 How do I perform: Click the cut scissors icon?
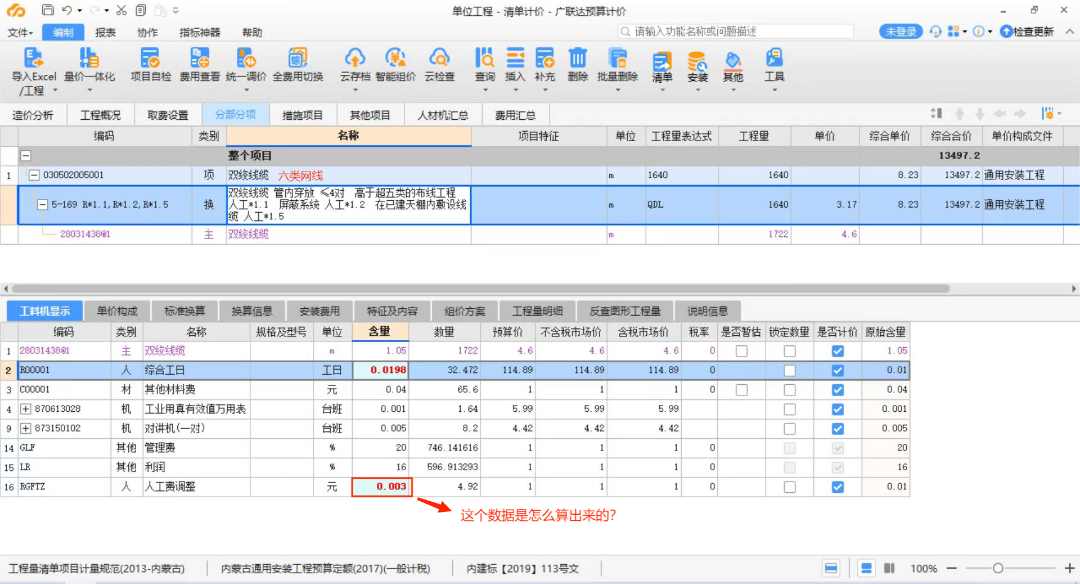click(121, 10)
